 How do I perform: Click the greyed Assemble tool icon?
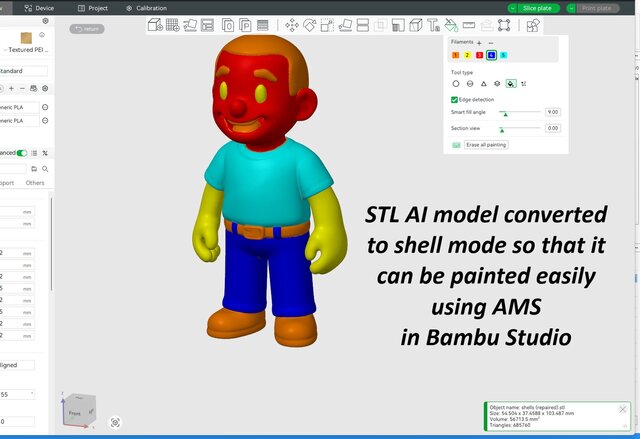click(x=487, y=25)
